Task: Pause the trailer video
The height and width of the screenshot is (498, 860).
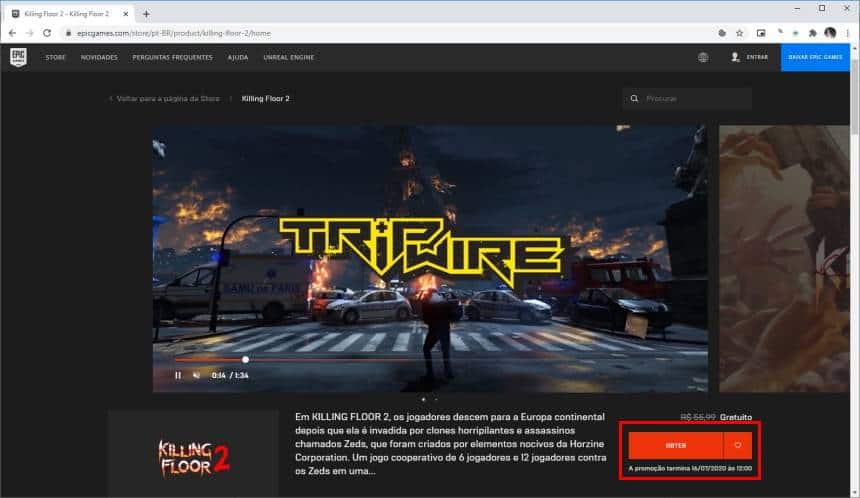Action: pos(178,375)
